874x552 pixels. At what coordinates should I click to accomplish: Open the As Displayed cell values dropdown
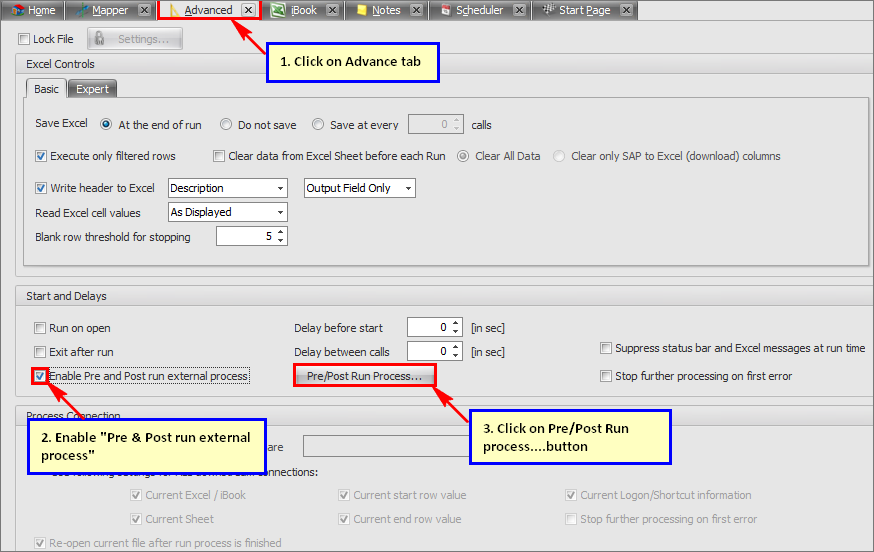(x=280, y=212)
